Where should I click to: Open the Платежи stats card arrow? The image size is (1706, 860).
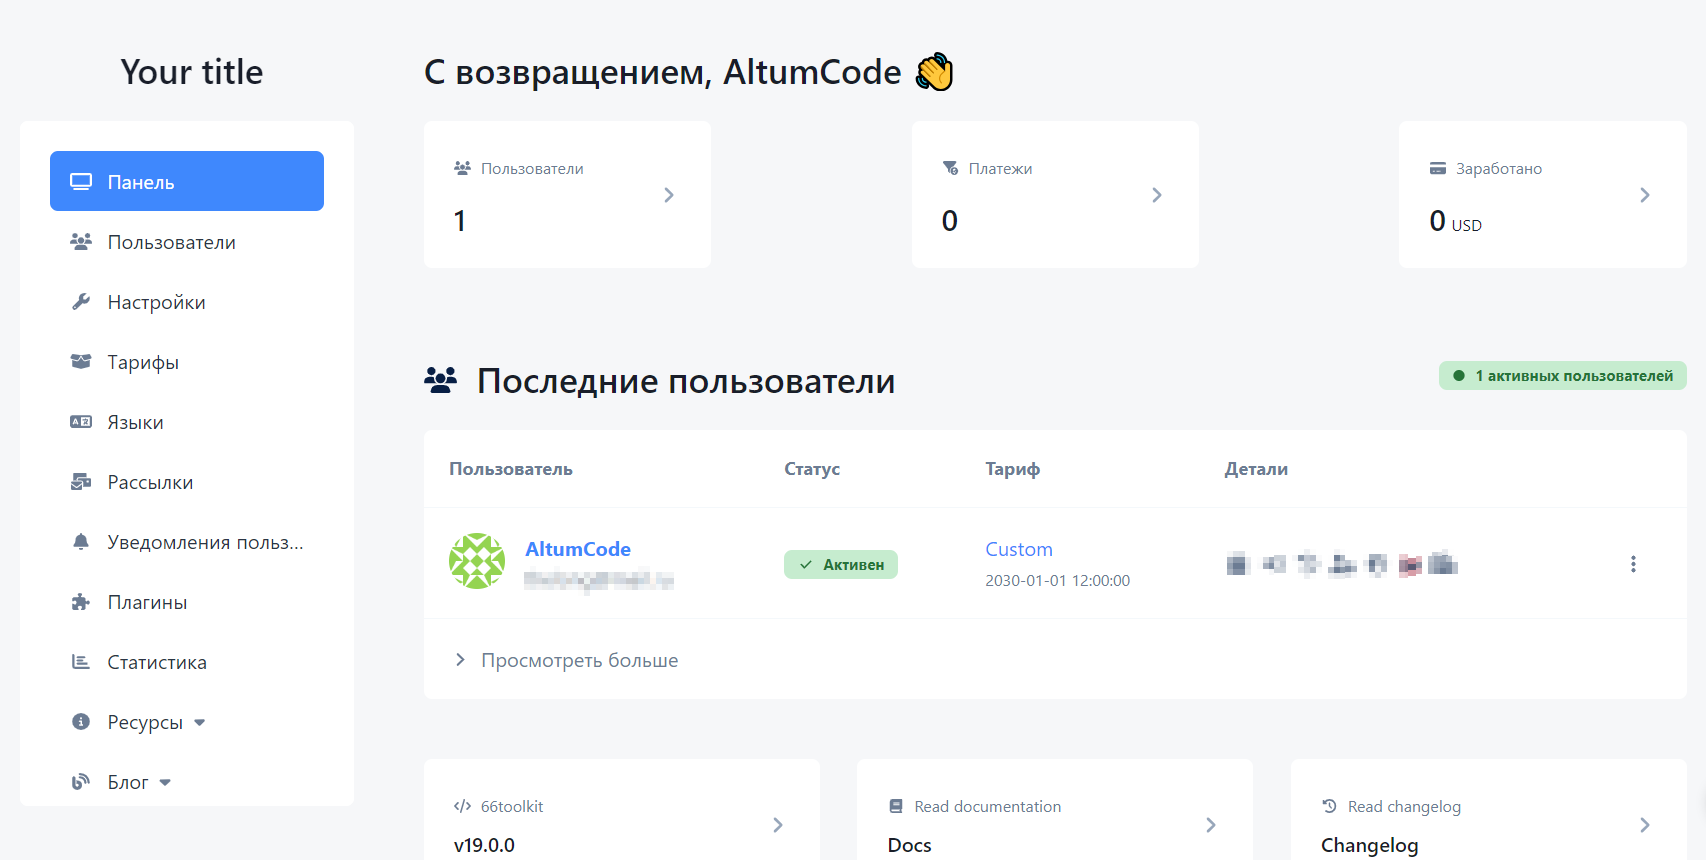1156,195
